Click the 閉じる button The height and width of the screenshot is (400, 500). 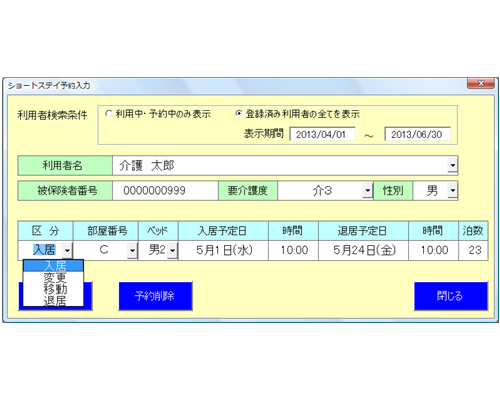(x=451, y=296)
